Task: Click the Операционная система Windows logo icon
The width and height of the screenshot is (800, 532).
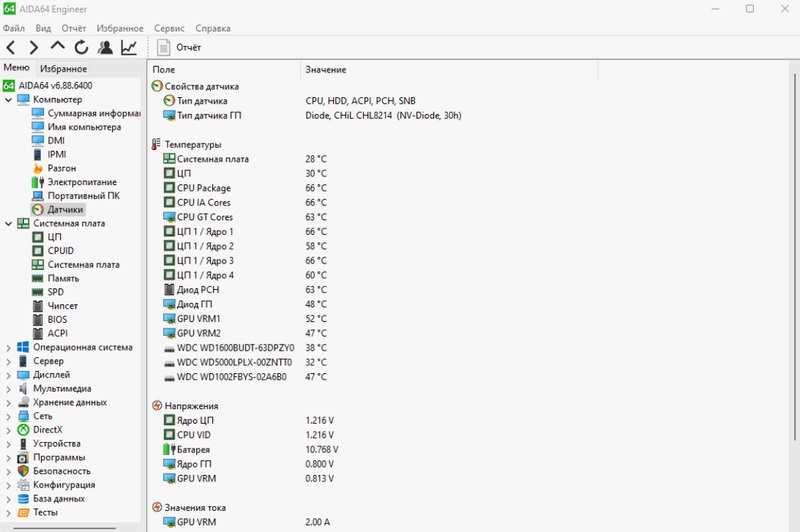Action: pyautogui.click(x=23, y=347)
